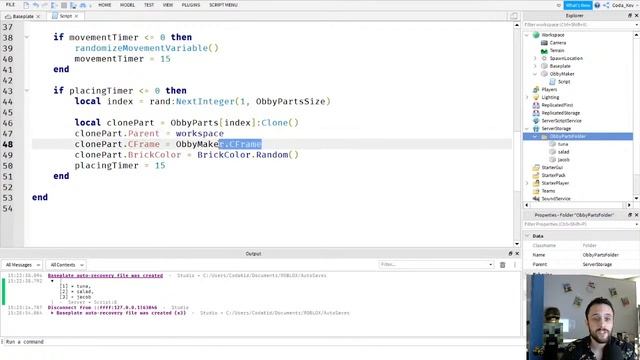Image resolution: width=640 pixels, height=360 pixels.
Task: Click the Workspace globe icon in Explorer
Action: tap(536, 35)
